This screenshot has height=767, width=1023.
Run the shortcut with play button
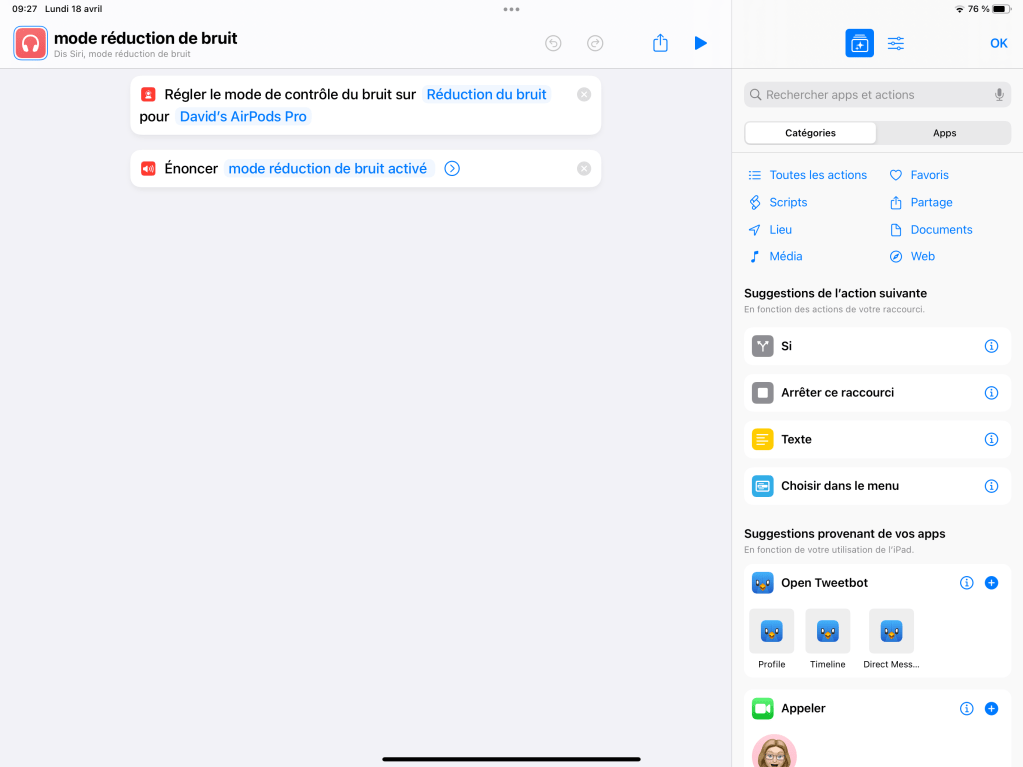pyautogui.click(x=700, y=43)
